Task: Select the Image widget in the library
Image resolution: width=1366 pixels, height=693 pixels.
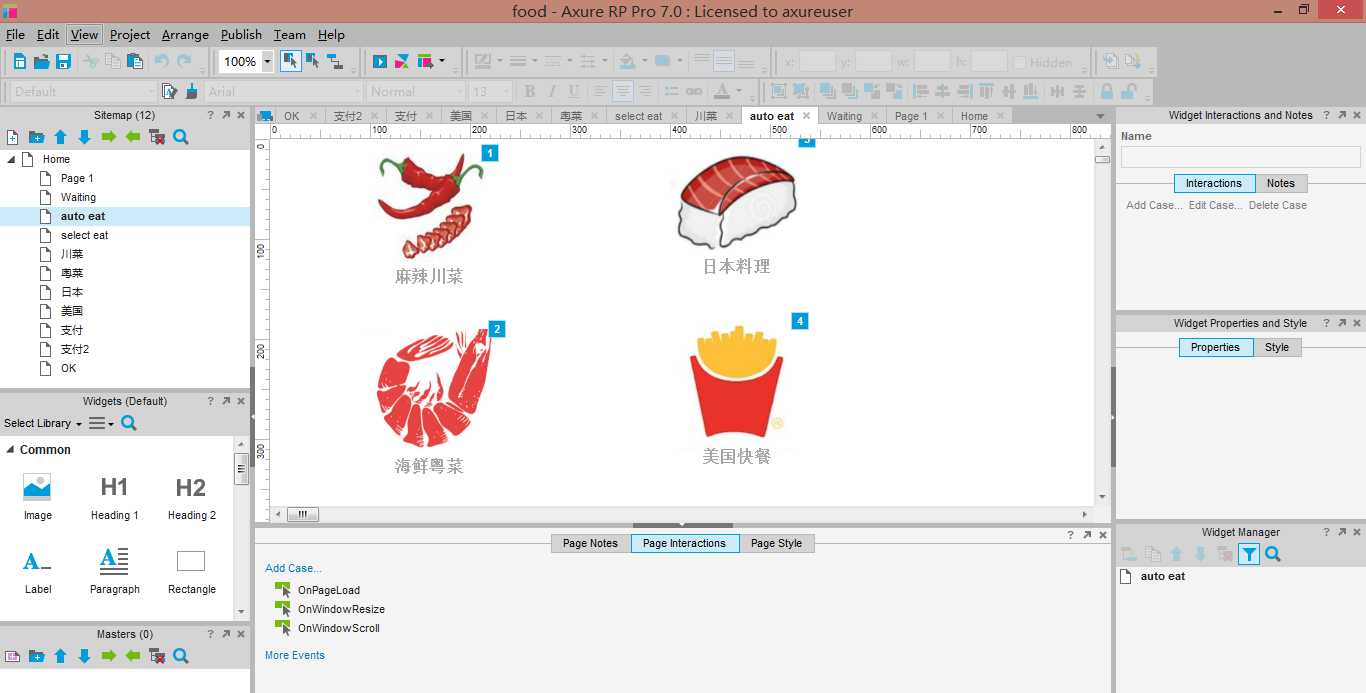Action: coord(38,497)
